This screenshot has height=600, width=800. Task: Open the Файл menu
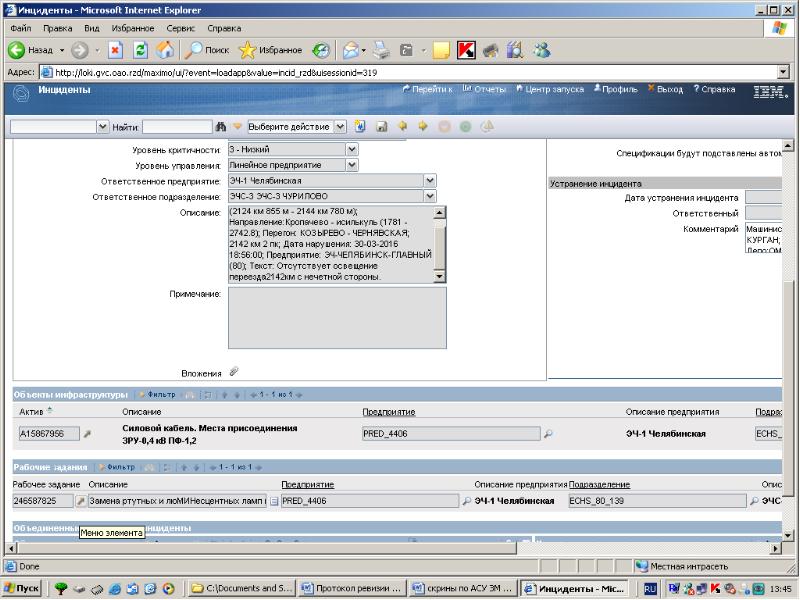[x=21, y=28]
